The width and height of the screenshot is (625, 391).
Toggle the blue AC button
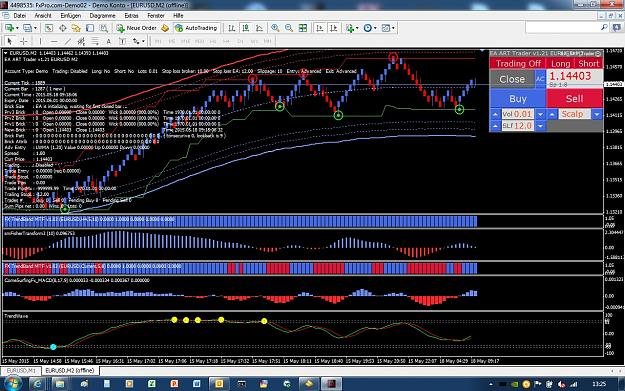tap(540, 79)
